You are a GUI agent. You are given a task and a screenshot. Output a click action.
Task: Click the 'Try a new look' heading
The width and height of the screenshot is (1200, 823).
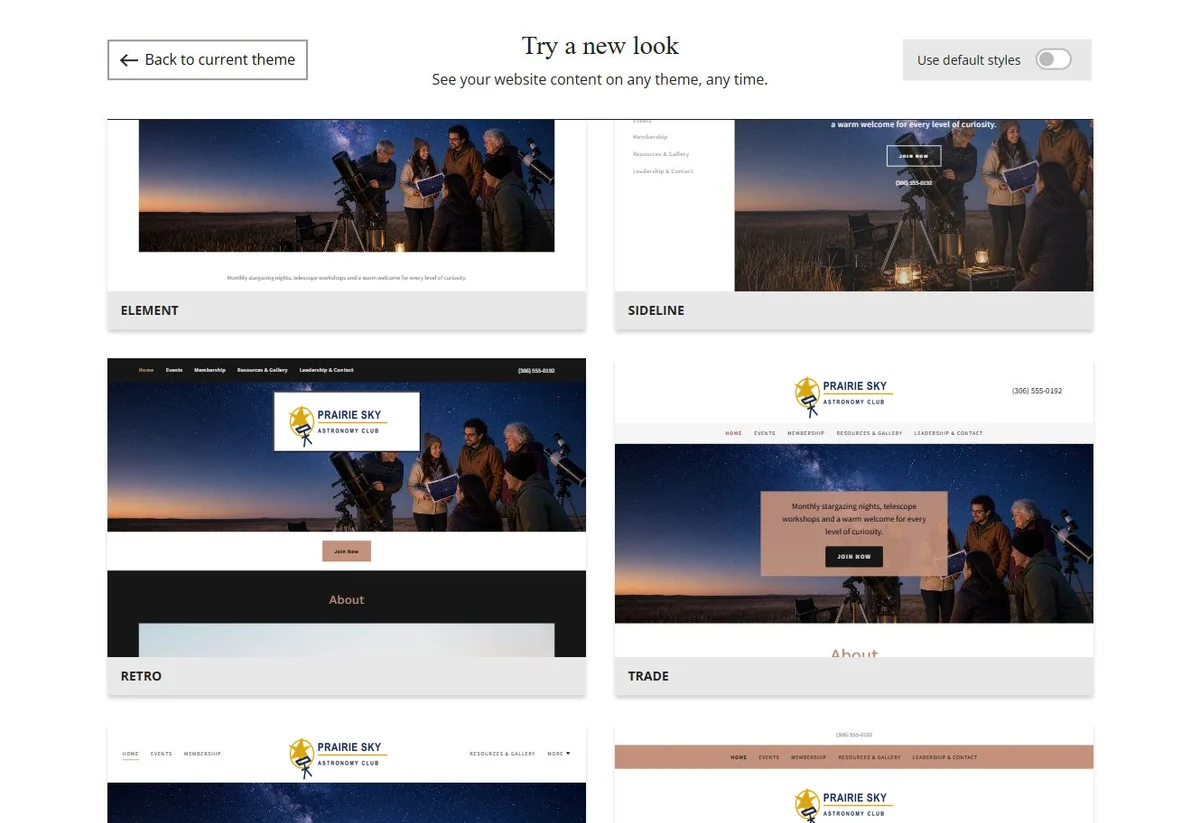pos(600,46)
